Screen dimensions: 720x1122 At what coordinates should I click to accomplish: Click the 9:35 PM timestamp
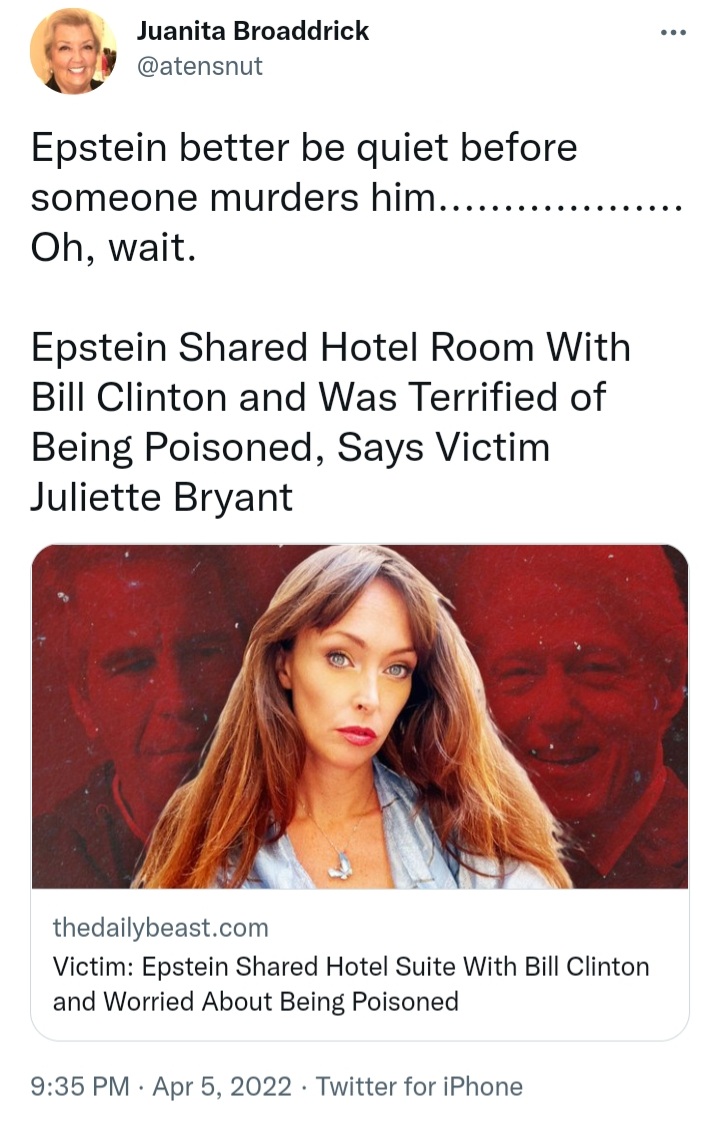(x=80, y=1086)
